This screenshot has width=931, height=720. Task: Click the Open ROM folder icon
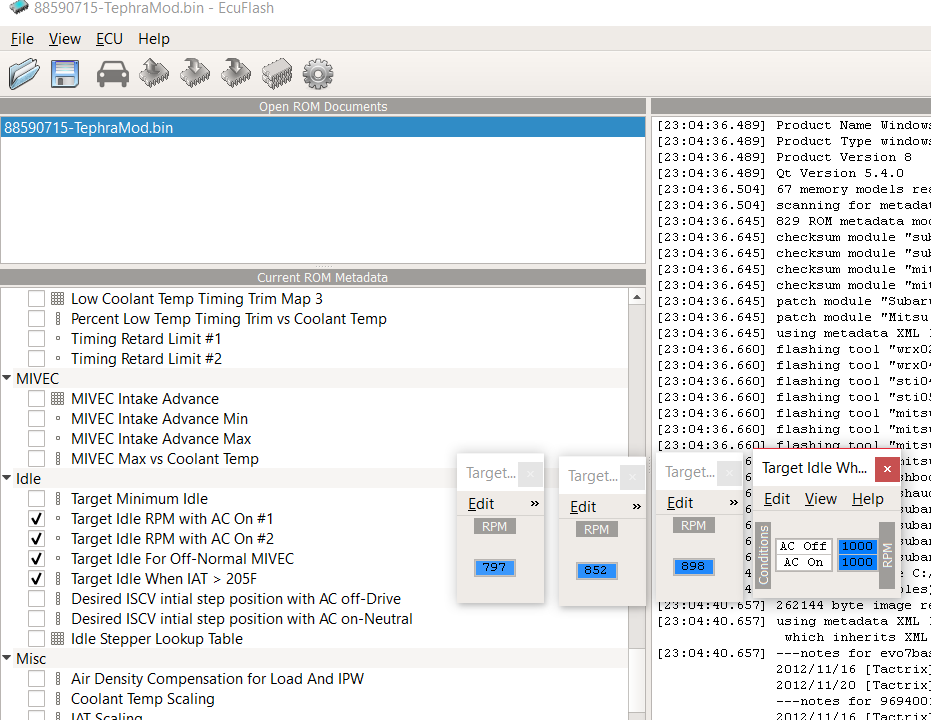[x=24, y=74]
